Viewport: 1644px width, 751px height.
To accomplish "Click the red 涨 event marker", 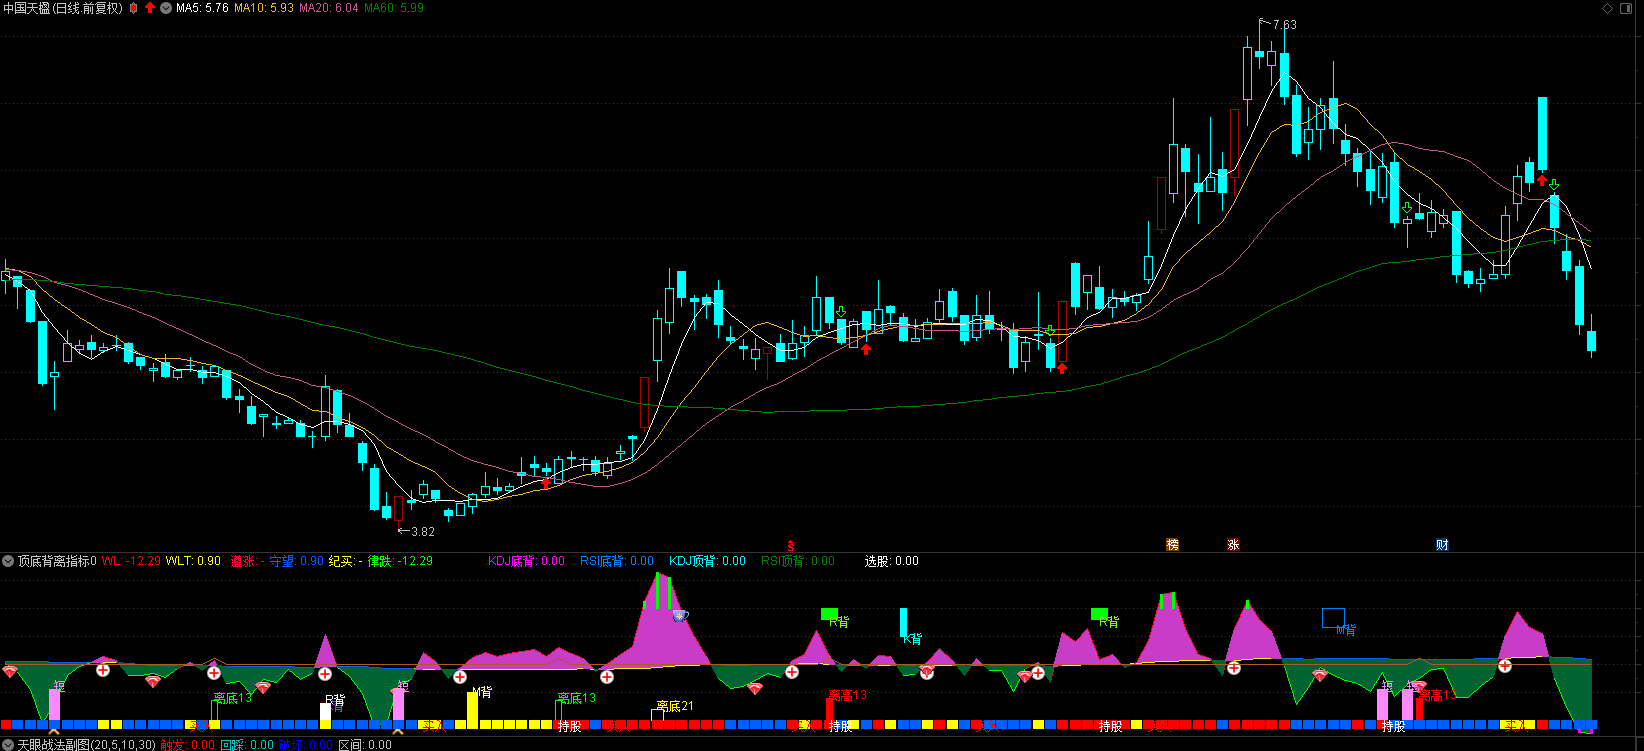I will click(1234, 545).
